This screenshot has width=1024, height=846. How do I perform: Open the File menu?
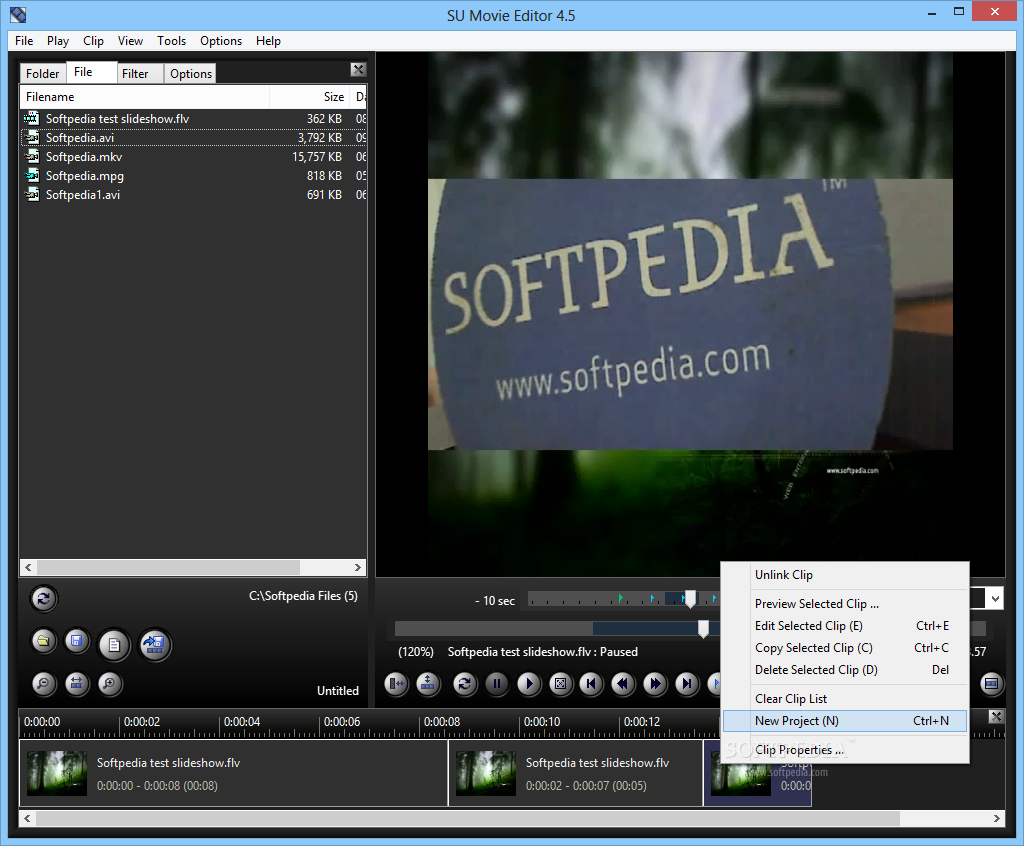coord(24,41)
